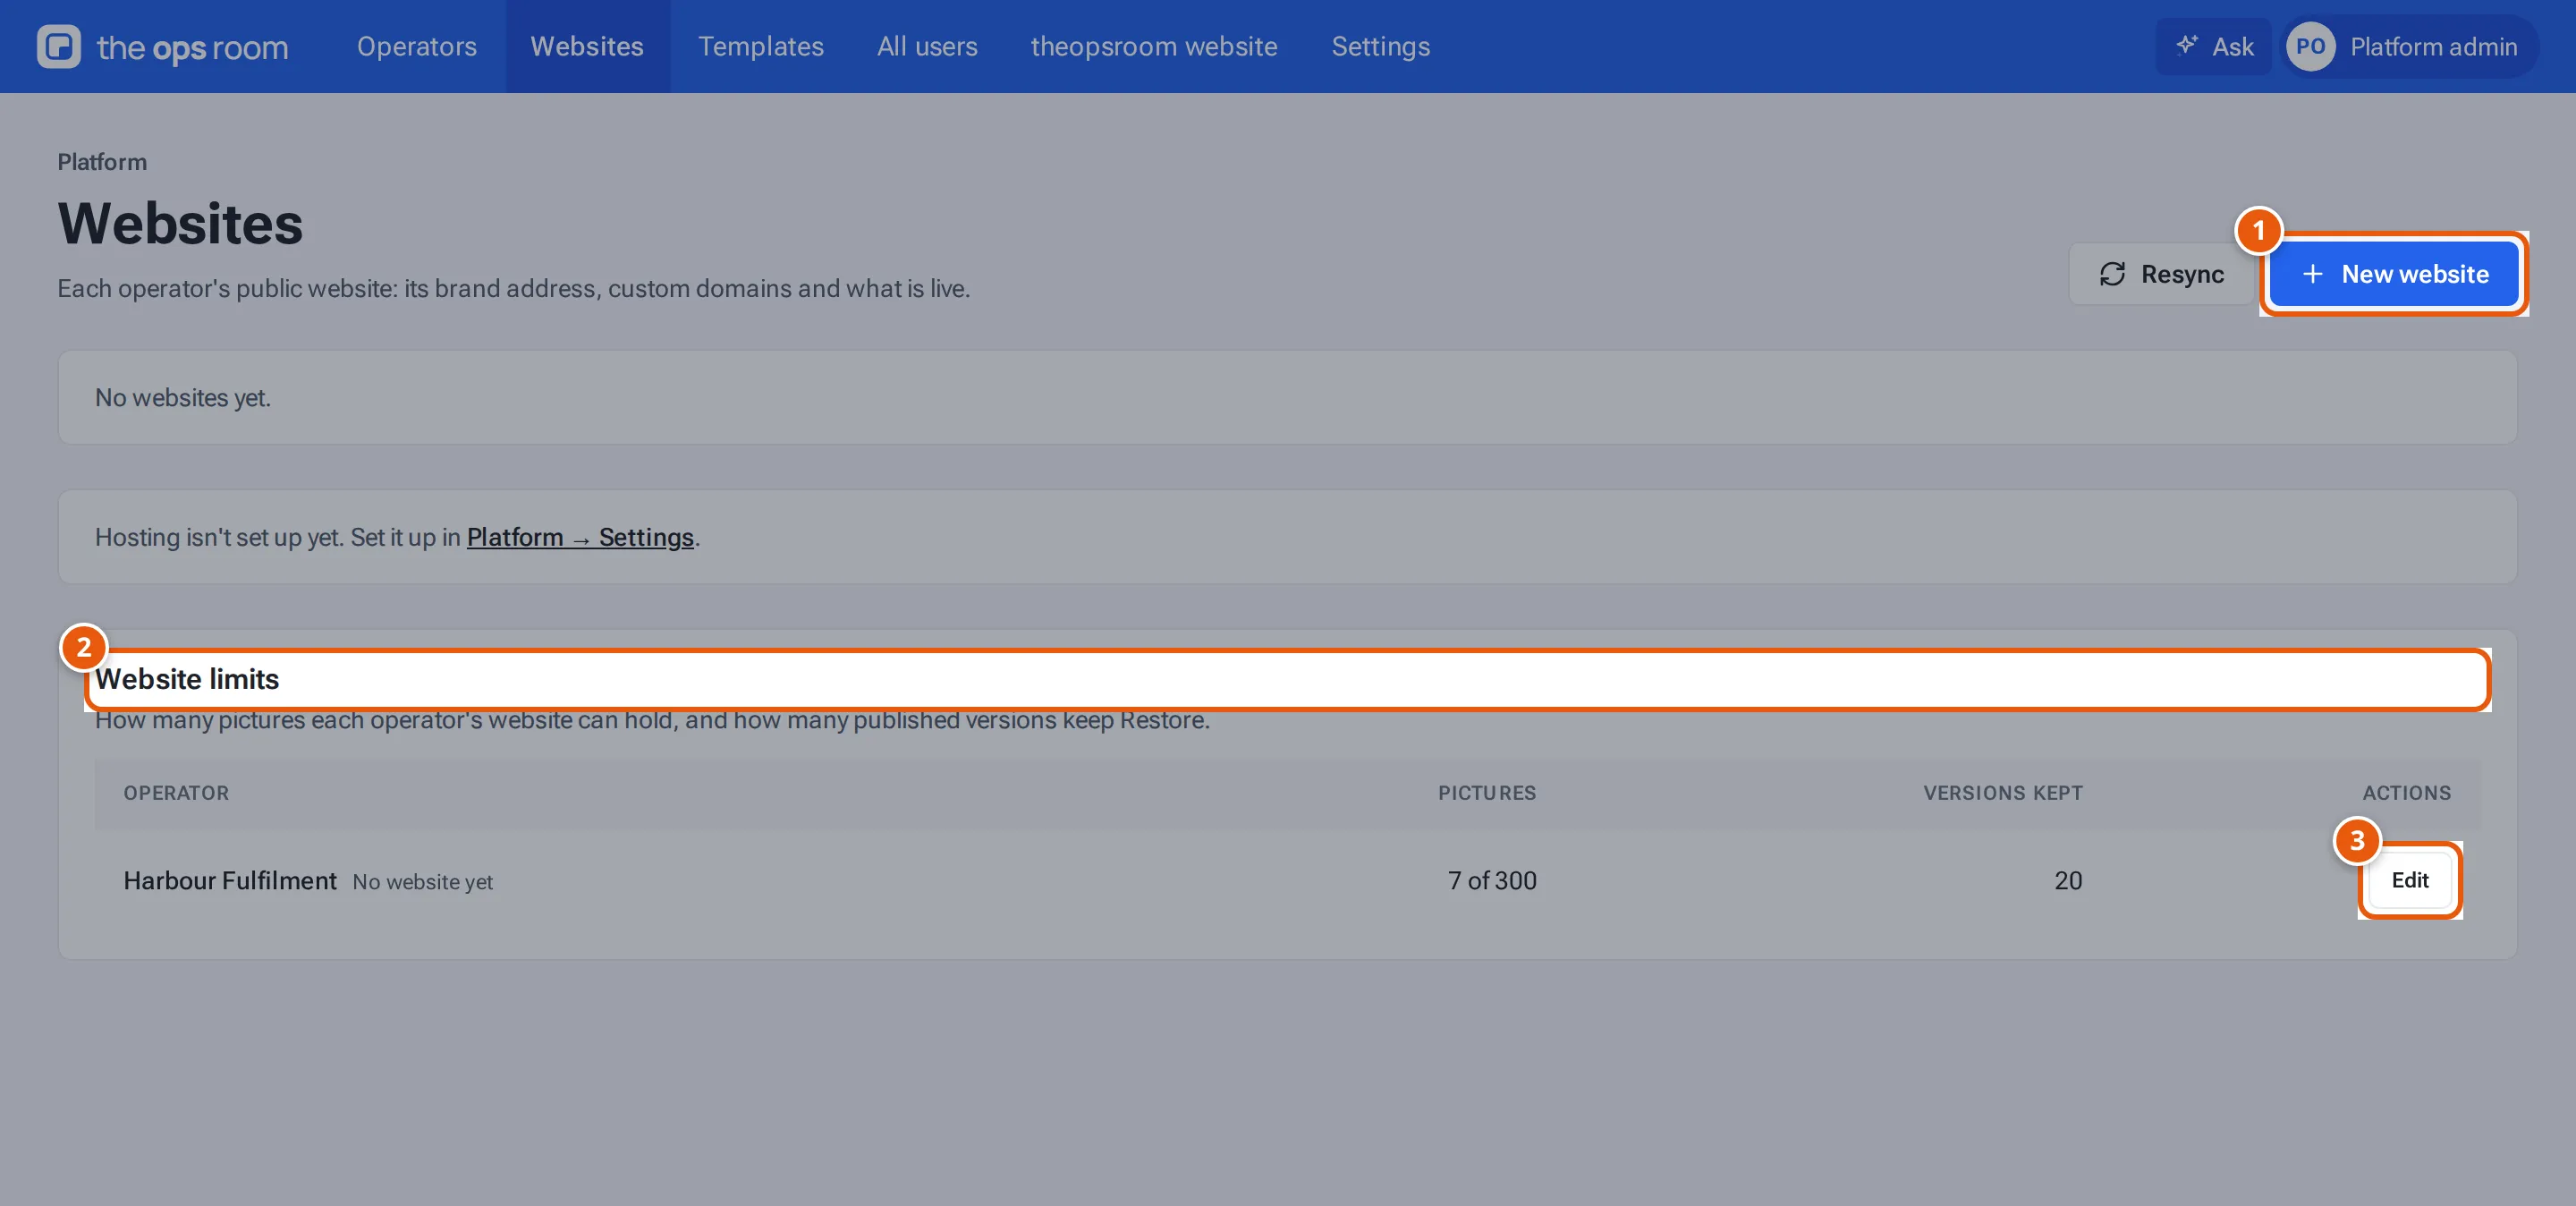Click the VERSIONS KEPT column header
The image size is (2576, 1206).
point(2003,793)
